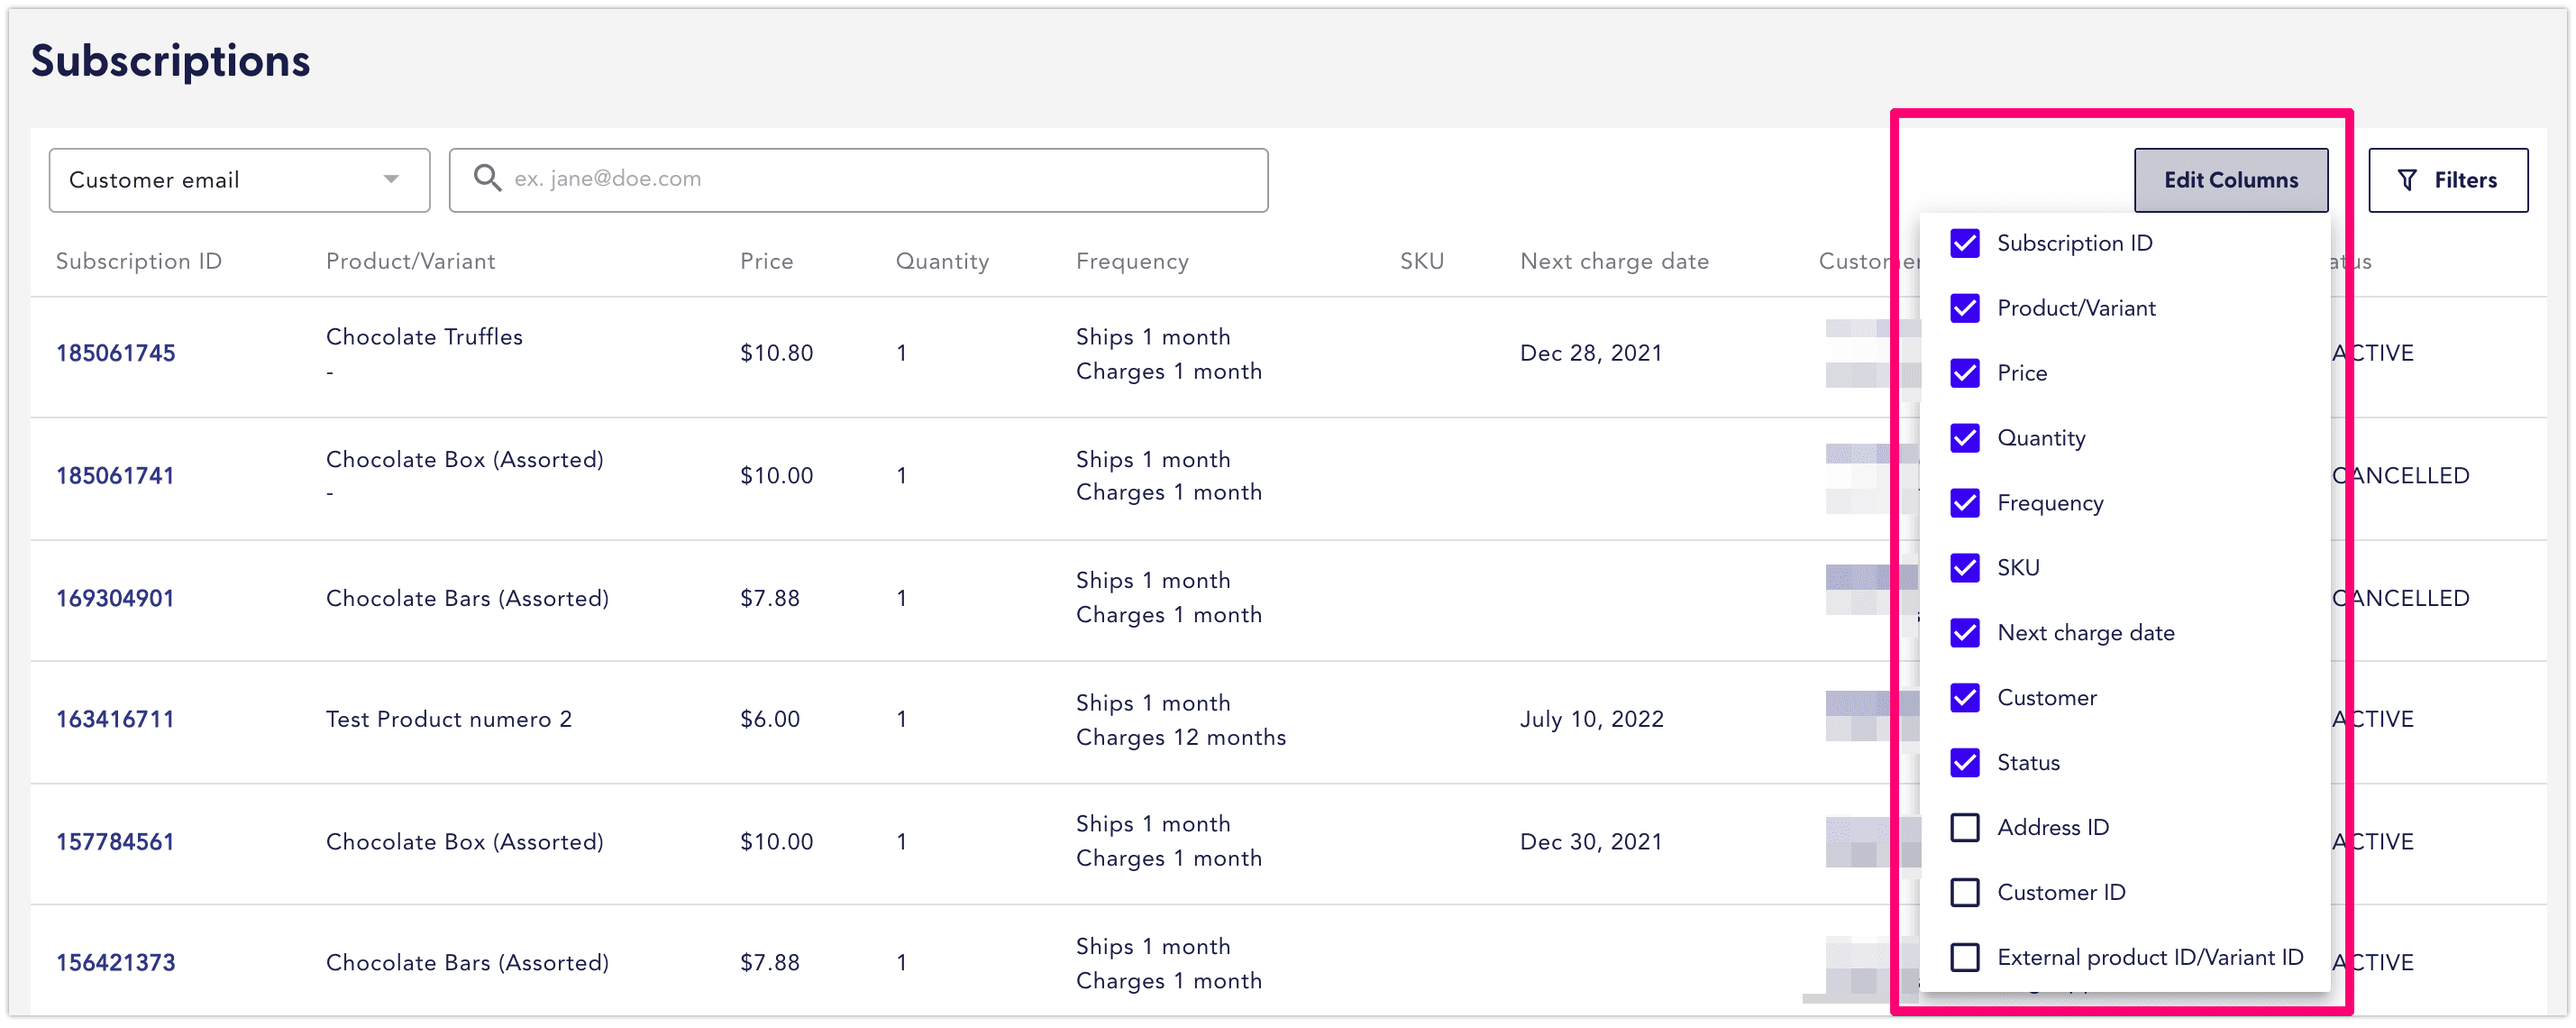This screenshot has height=1028, width=2576.
Task: Sort by the Next charge date column header
Action: tap(1614, 261)
